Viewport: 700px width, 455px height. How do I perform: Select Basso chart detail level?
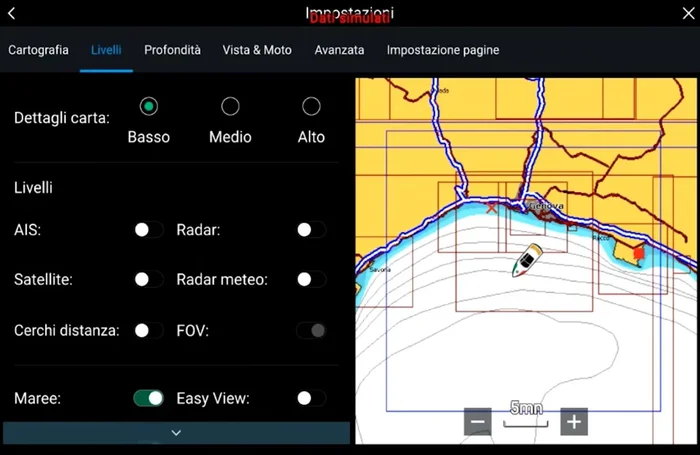click(149, 106)
